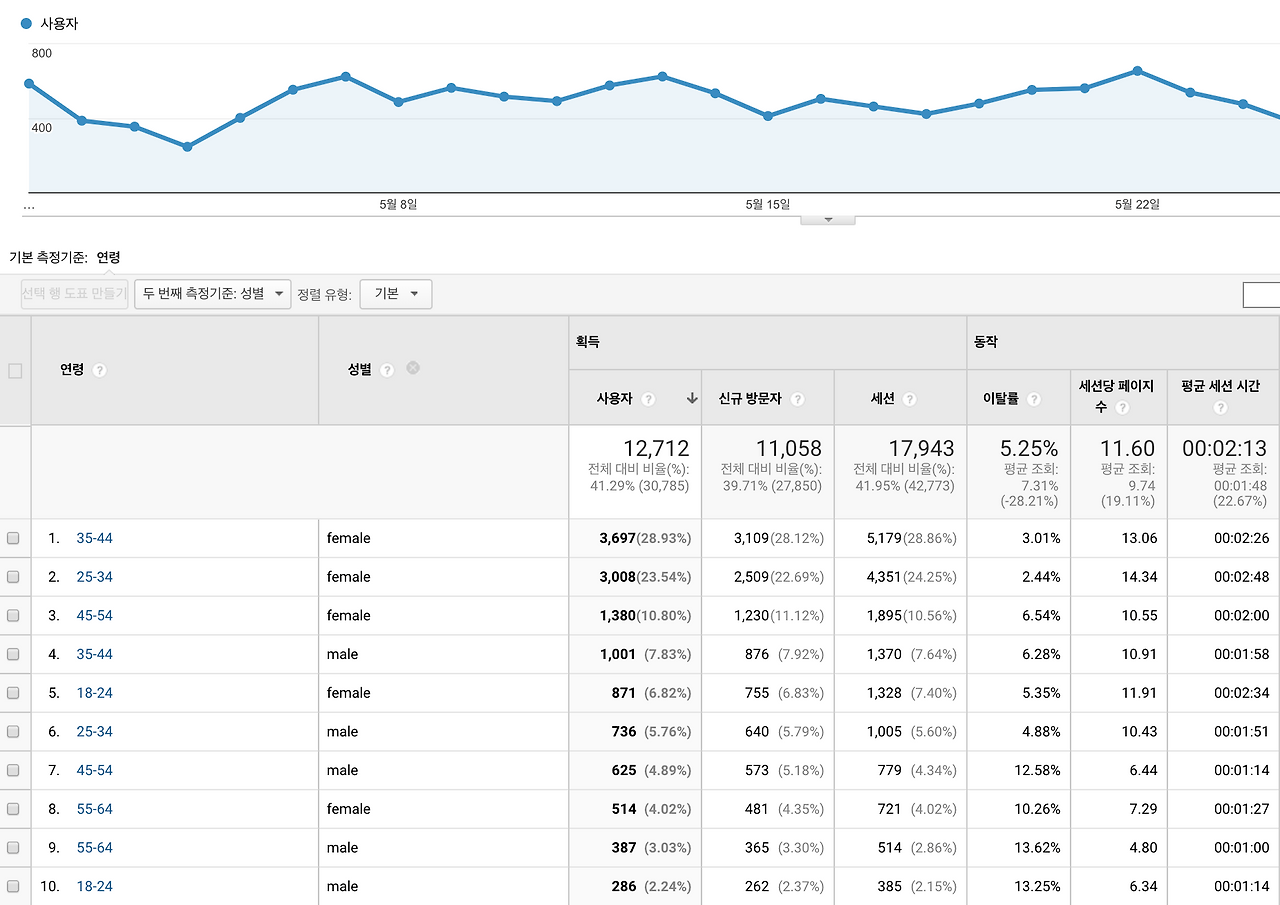
Task: Click the lowest data point on the chart
Action: click(187, 147)
